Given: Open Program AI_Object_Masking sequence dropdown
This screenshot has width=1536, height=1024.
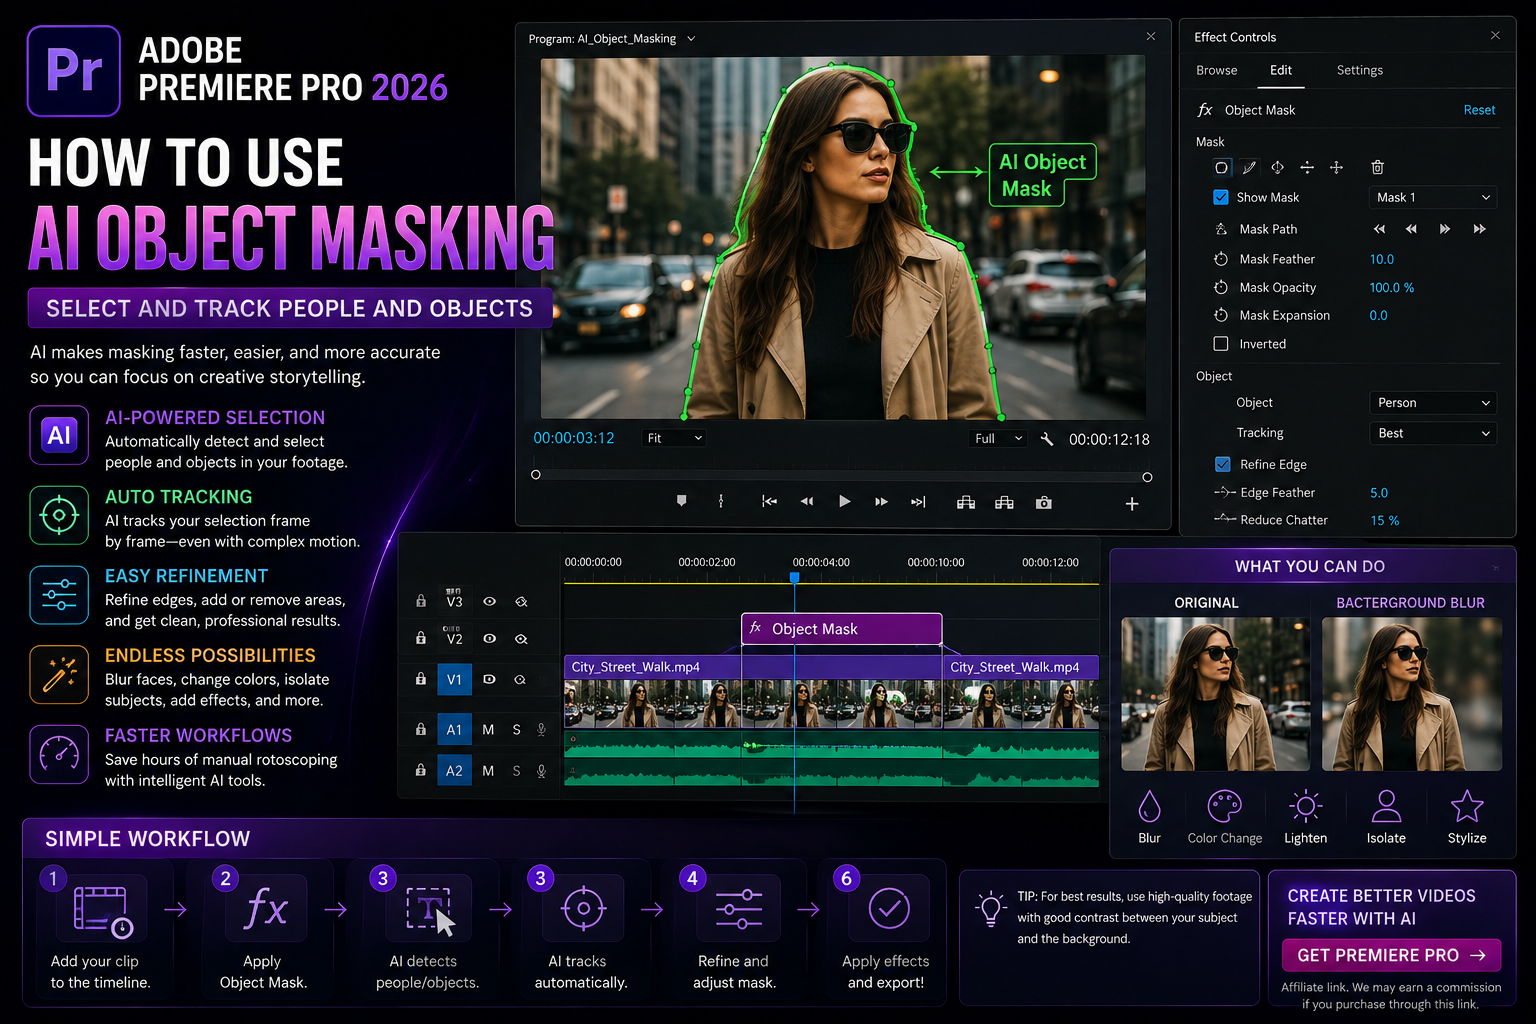Looking at the screenshot, I should [691, 39].
